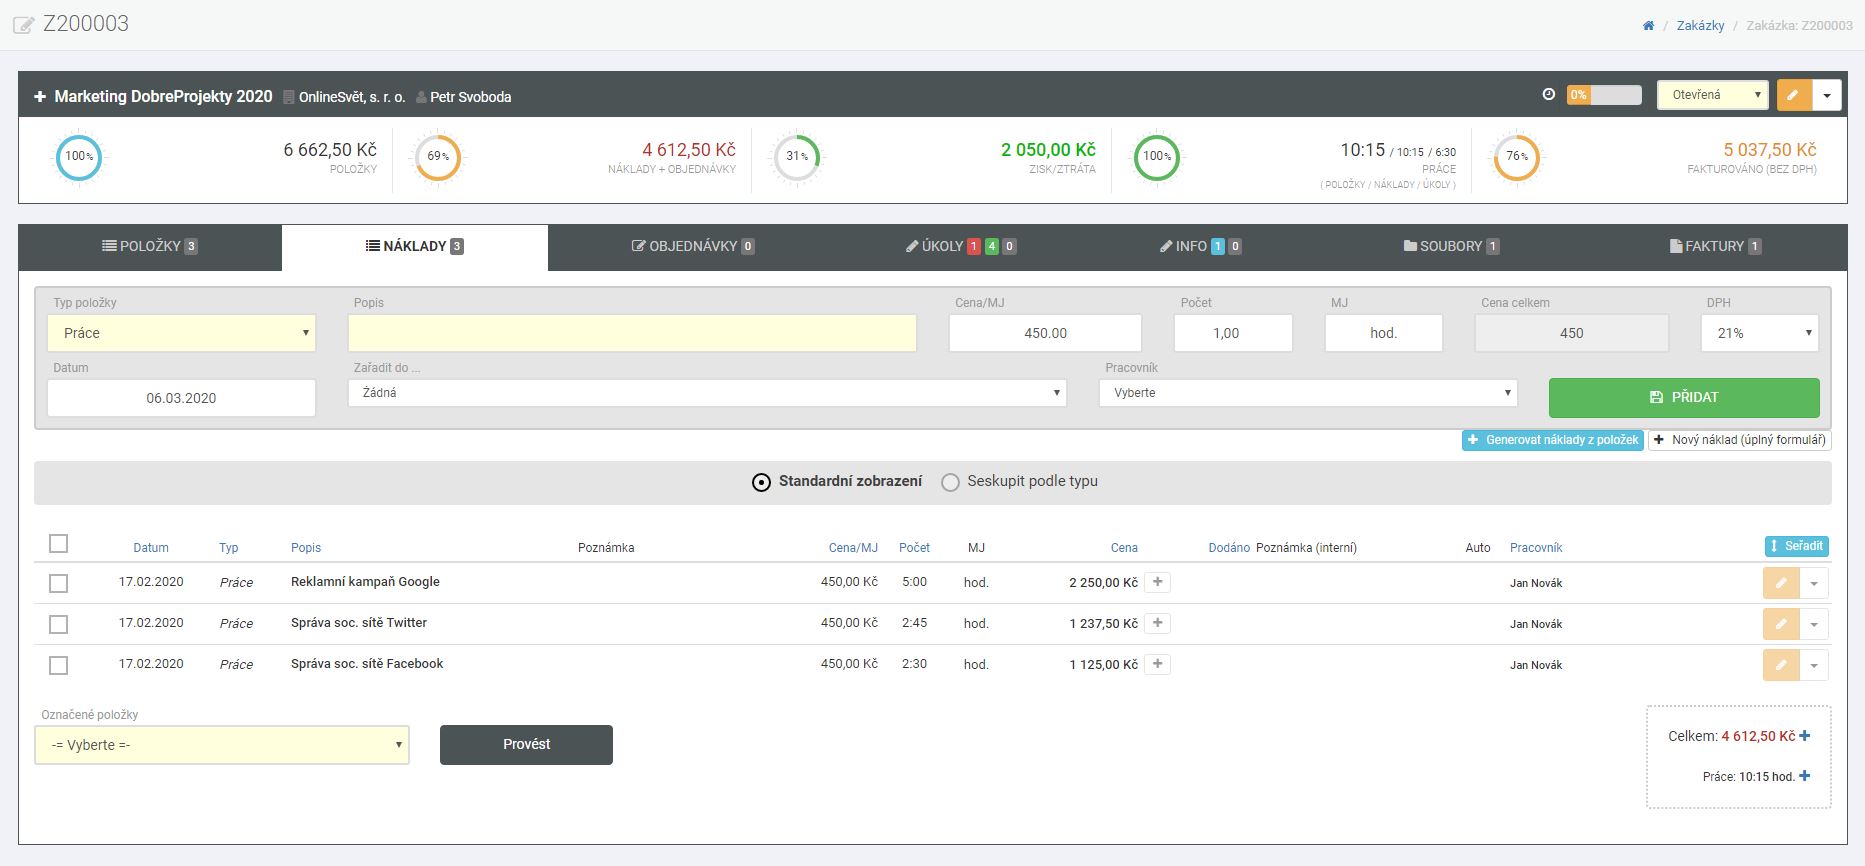Viewport: 1865px width, 866px height.
Task: Open the Otevřená status dropdown
Action: (x=1713, y=95)
